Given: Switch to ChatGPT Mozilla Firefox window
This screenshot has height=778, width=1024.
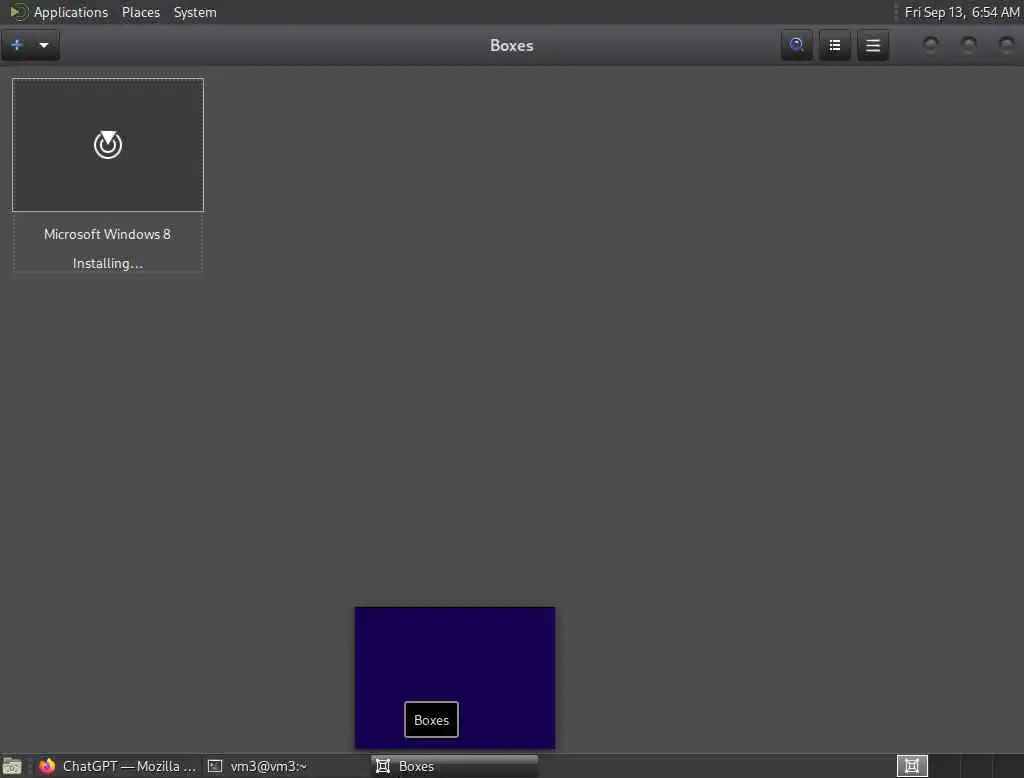Looking at the screenshot, I should 118,766.
